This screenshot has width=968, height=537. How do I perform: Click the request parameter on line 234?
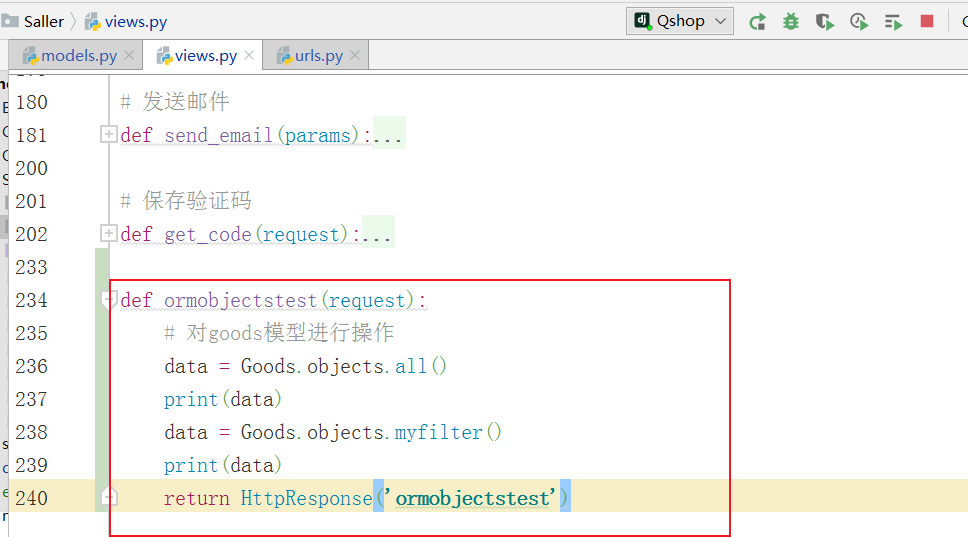(x=367, y=301)
